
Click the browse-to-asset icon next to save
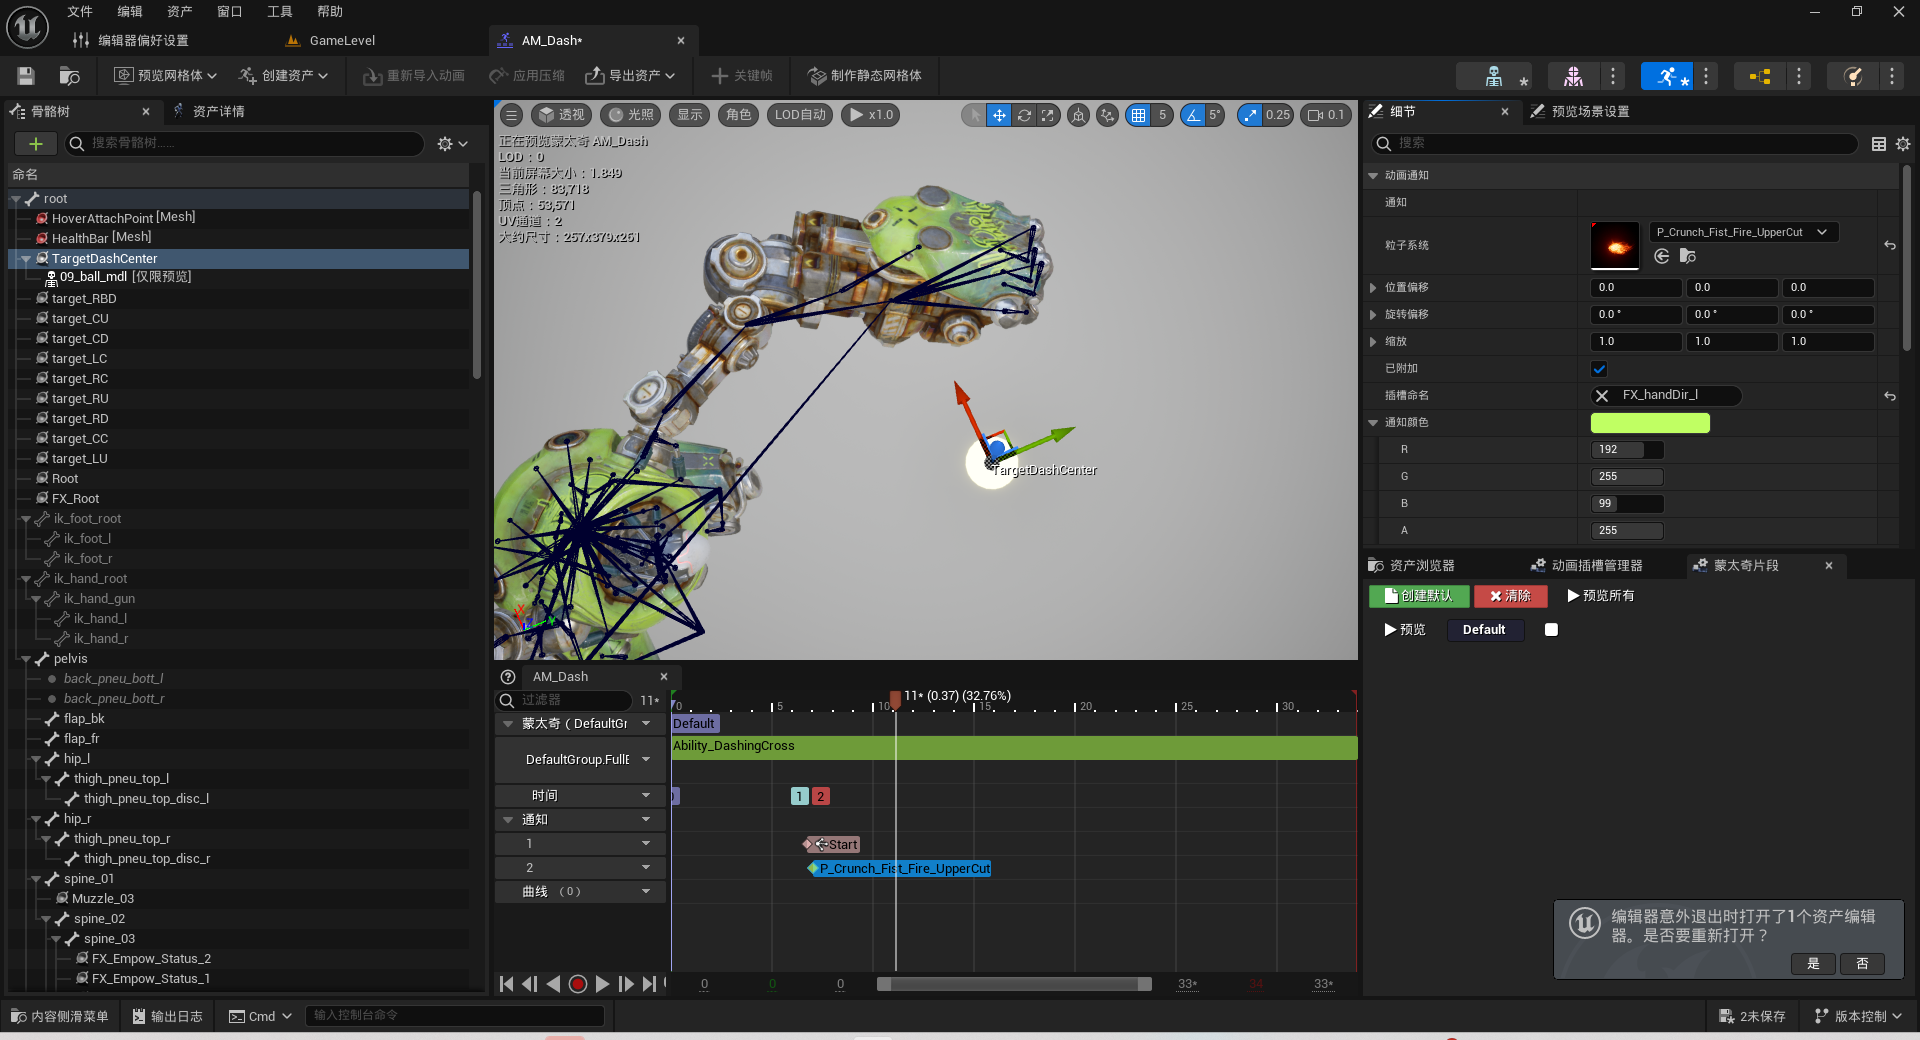(x=70, y=76)
